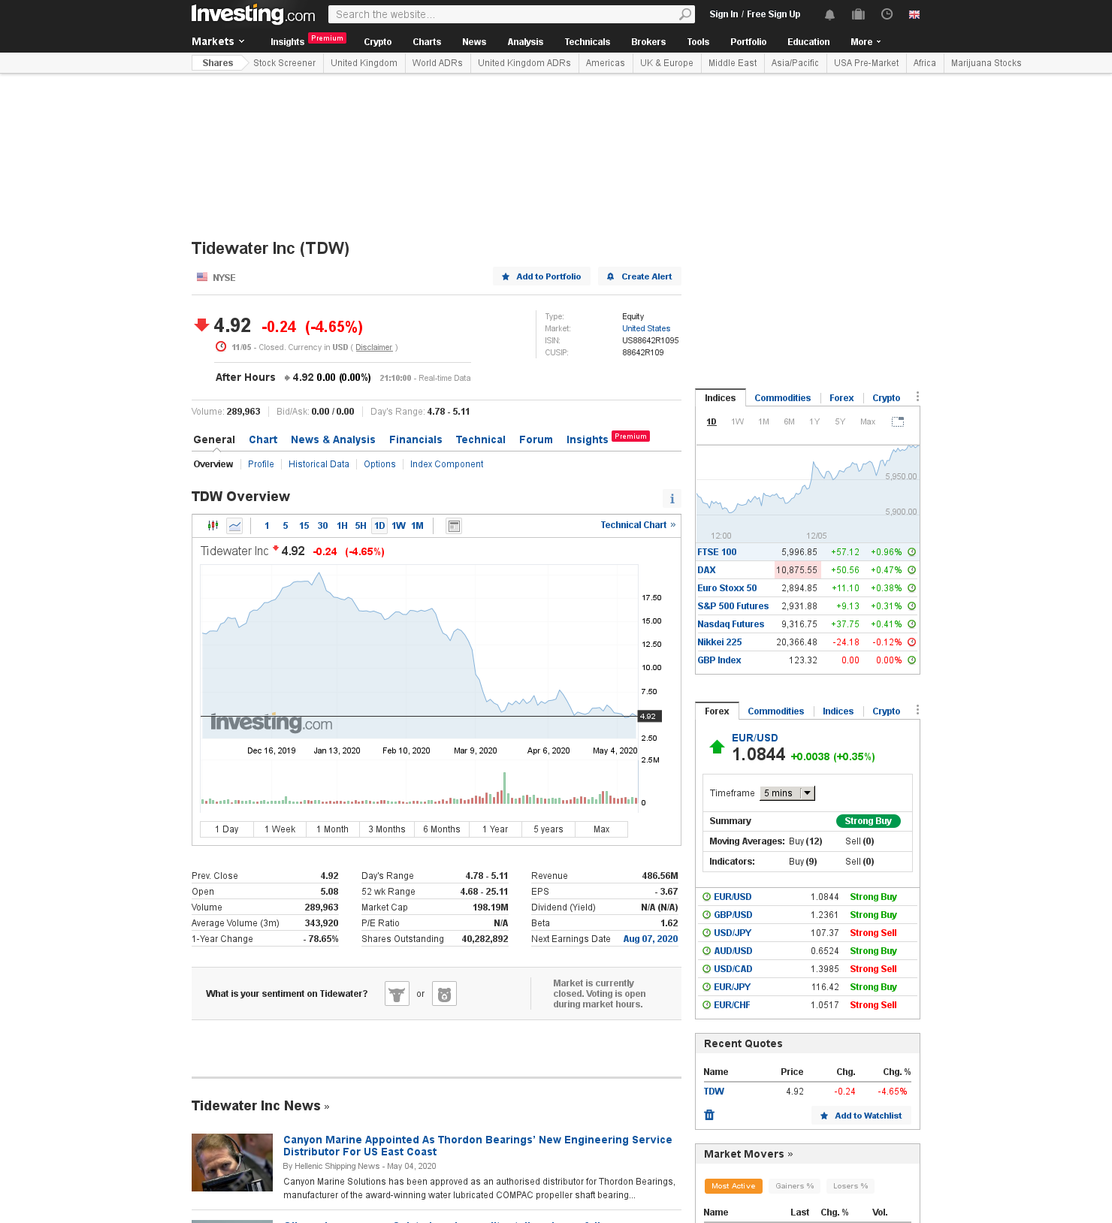Image resolution: width=1112 pixels, height=1223 pixels.
Task: Open S&P 500 Futures quote
Action: [x=733, y=606]
